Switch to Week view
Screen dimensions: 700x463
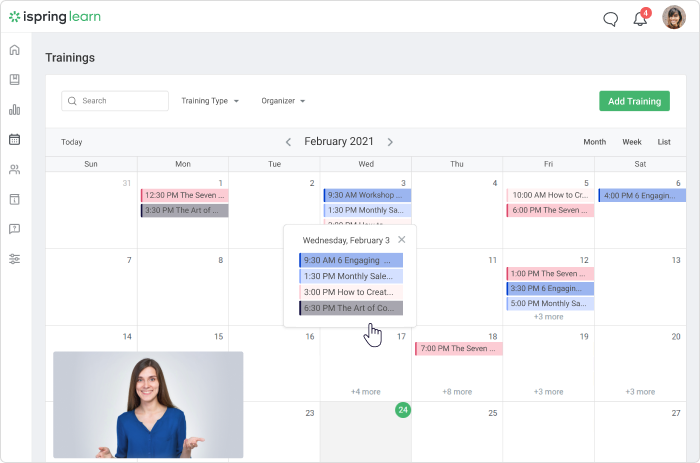click(632, 142)
